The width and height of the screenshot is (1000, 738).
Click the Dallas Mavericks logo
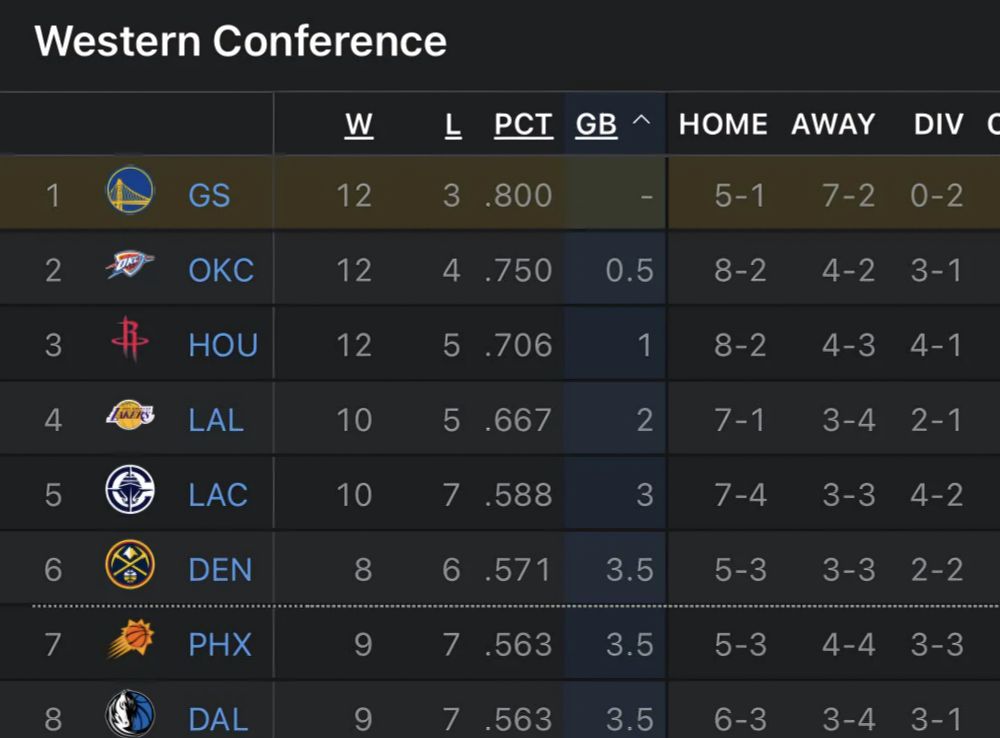[130, 715]
